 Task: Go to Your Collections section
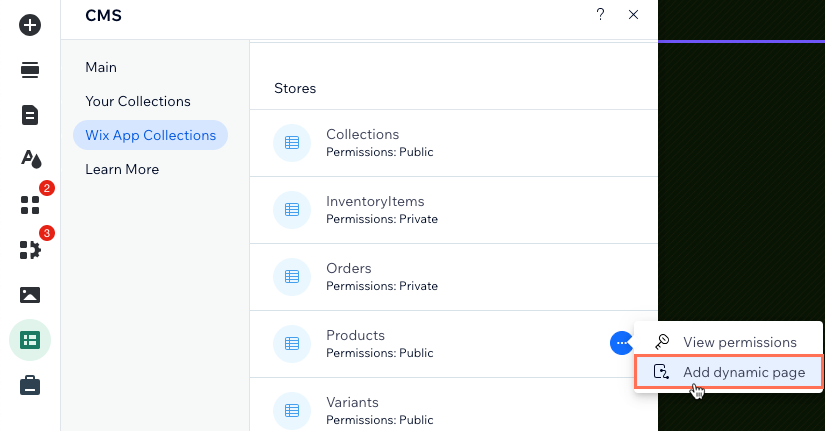point(138,101)
